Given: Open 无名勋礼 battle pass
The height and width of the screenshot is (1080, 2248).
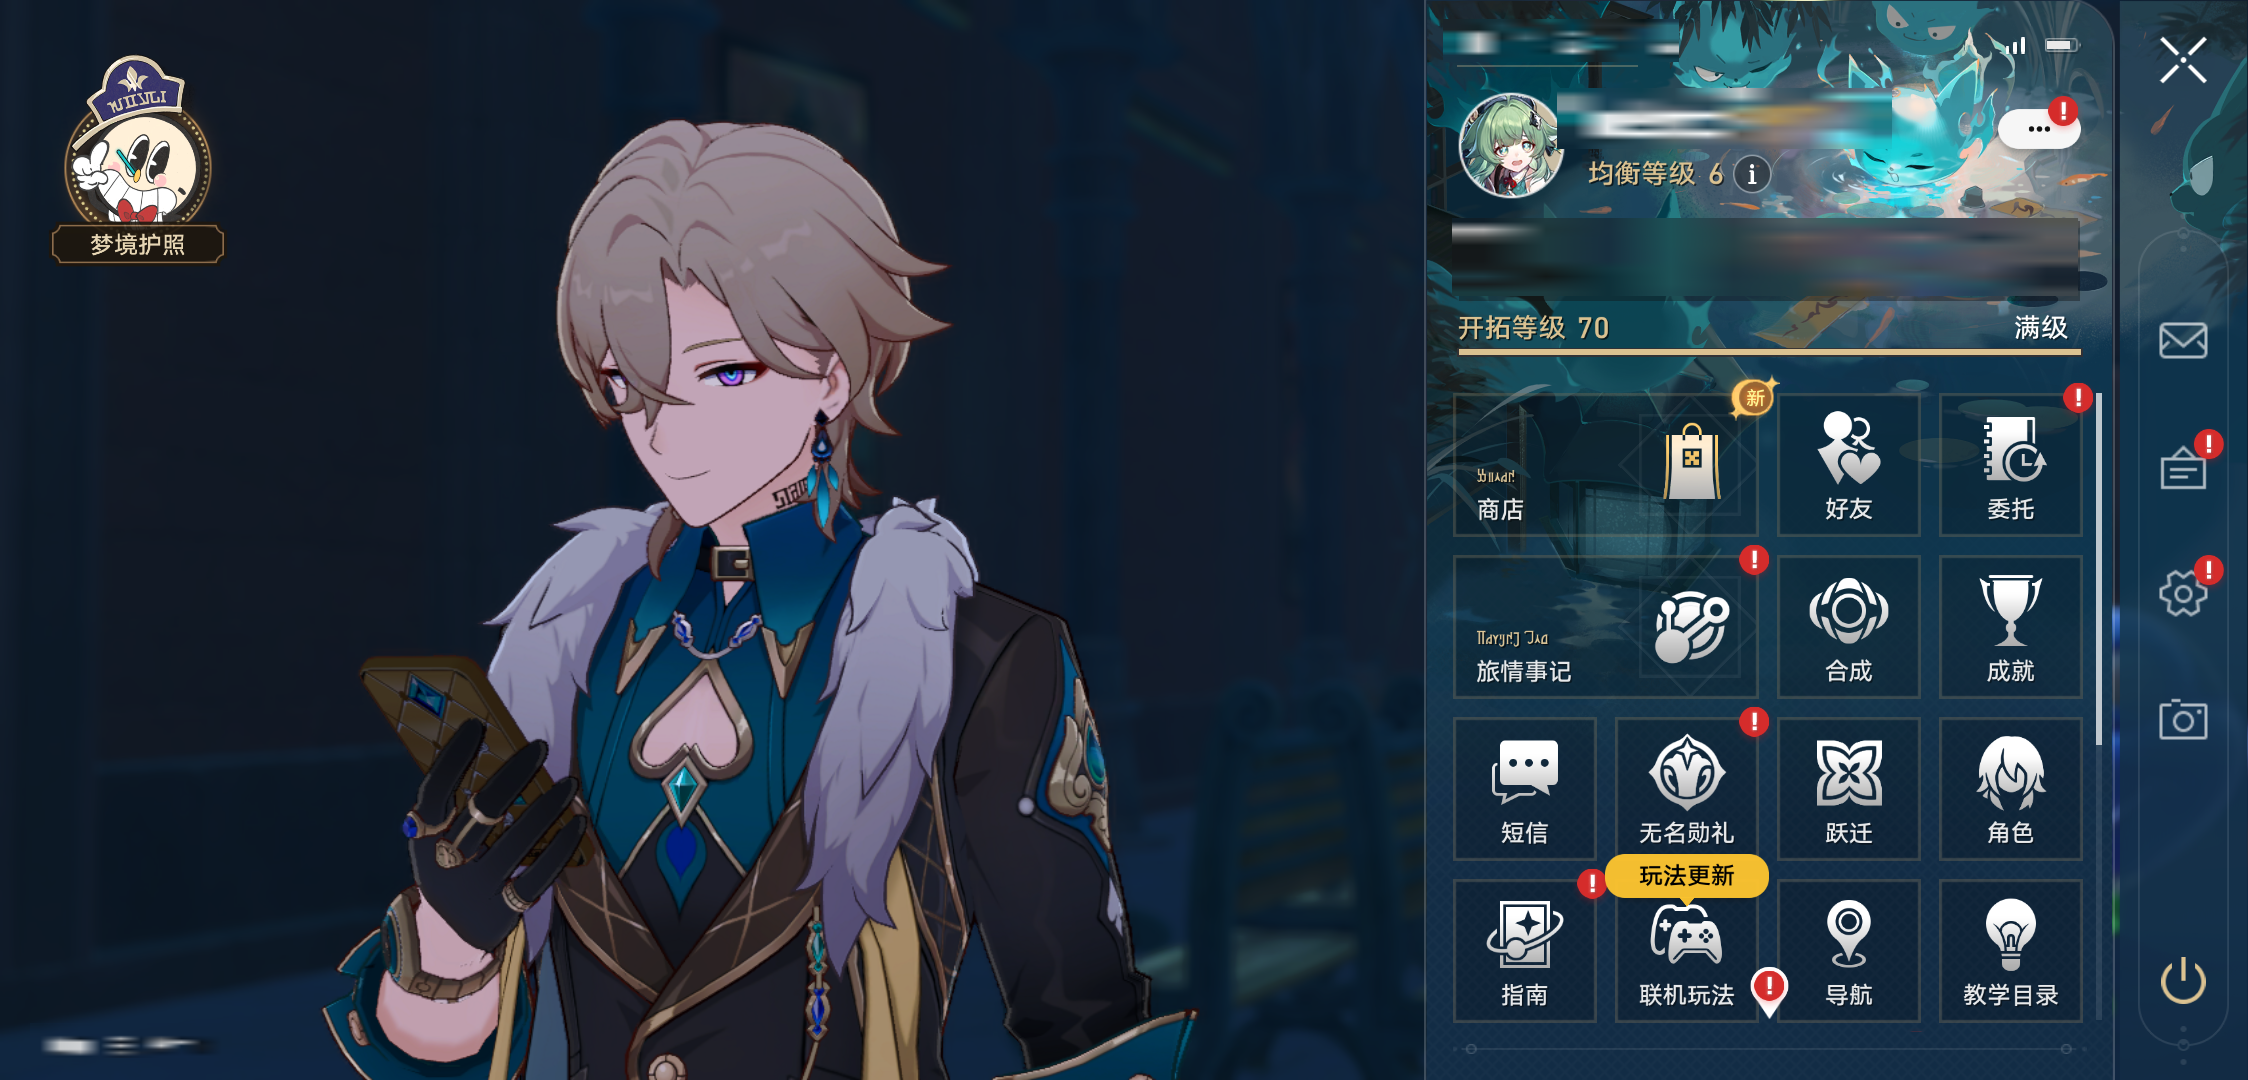Looking at the screenshot, I should tap(1686, 789).
